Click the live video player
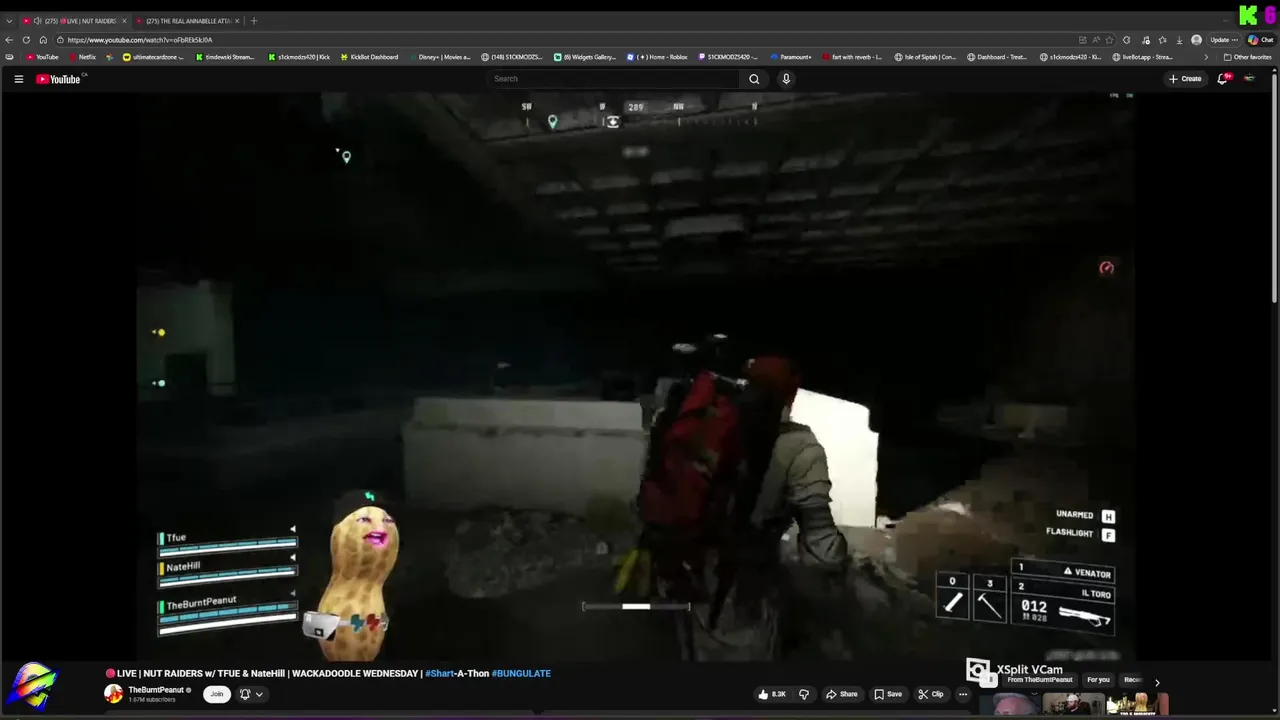 pos(635,376)
